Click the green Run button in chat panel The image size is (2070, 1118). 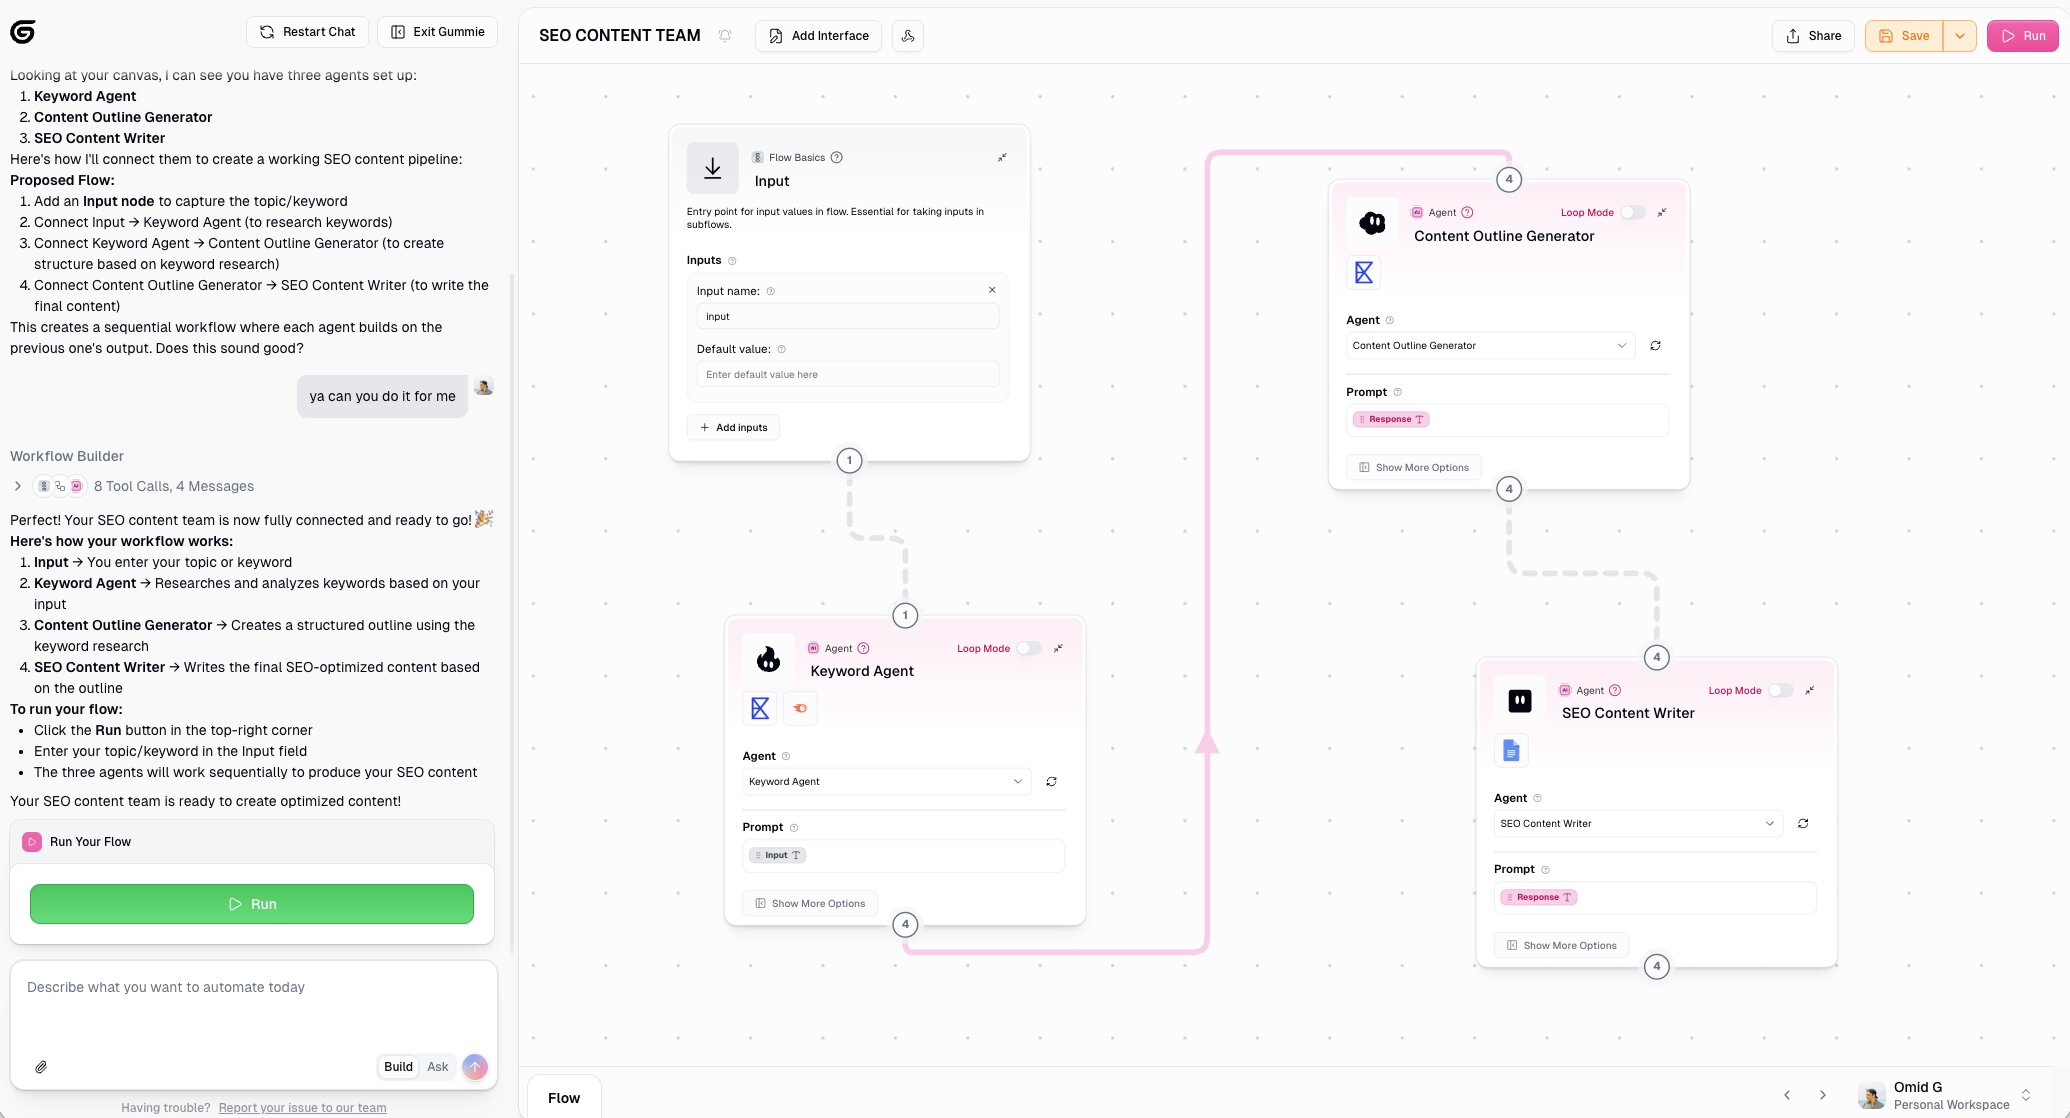click(x=252, y=903)
